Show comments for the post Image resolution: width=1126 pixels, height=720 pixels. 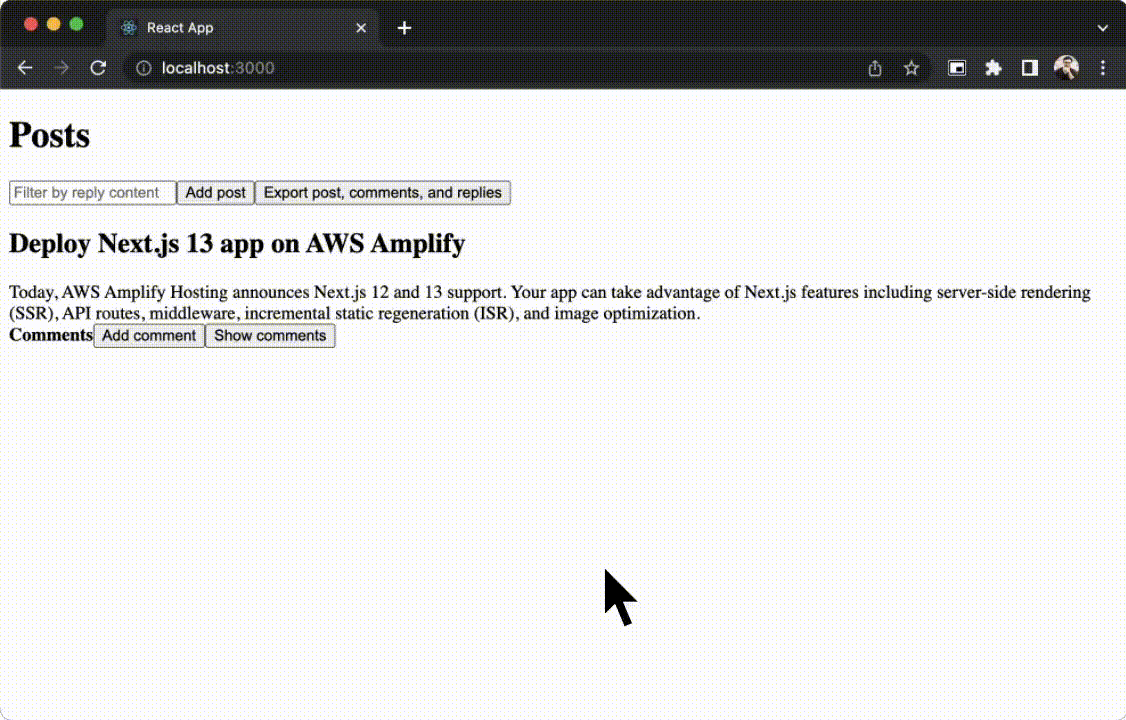coord(270,335)
